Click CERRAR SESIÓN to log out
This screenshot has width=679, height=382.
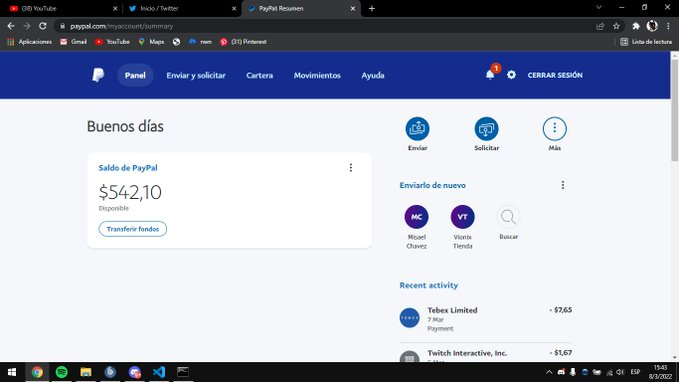[x=555, y=75]
